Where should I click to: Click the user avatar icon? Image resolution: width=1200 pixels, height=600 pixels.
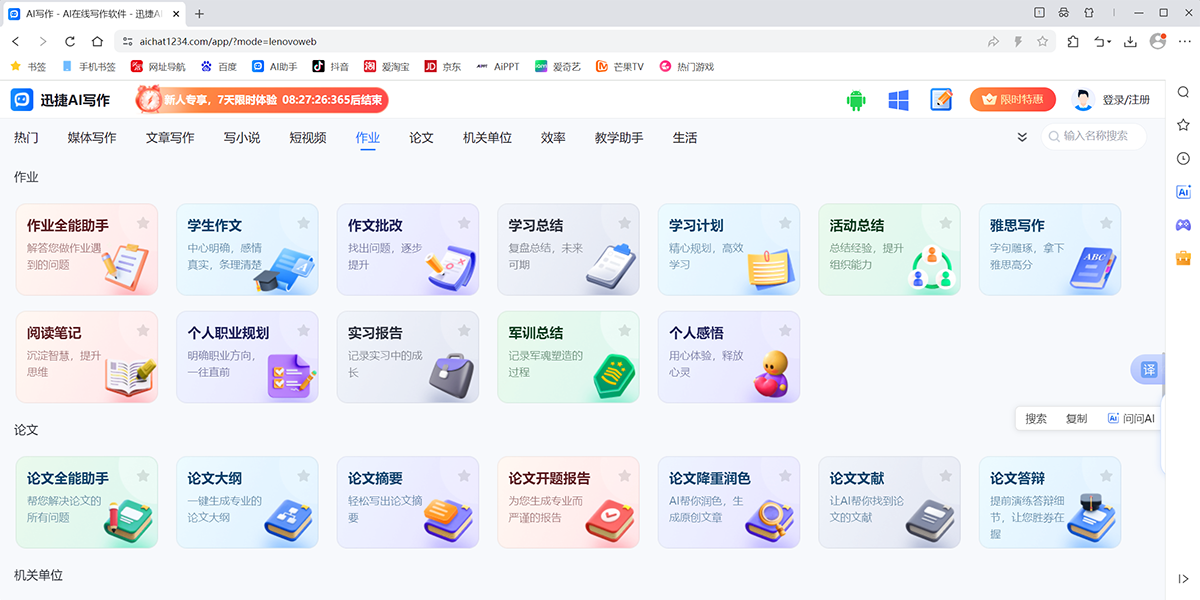tap(1082, 100)
